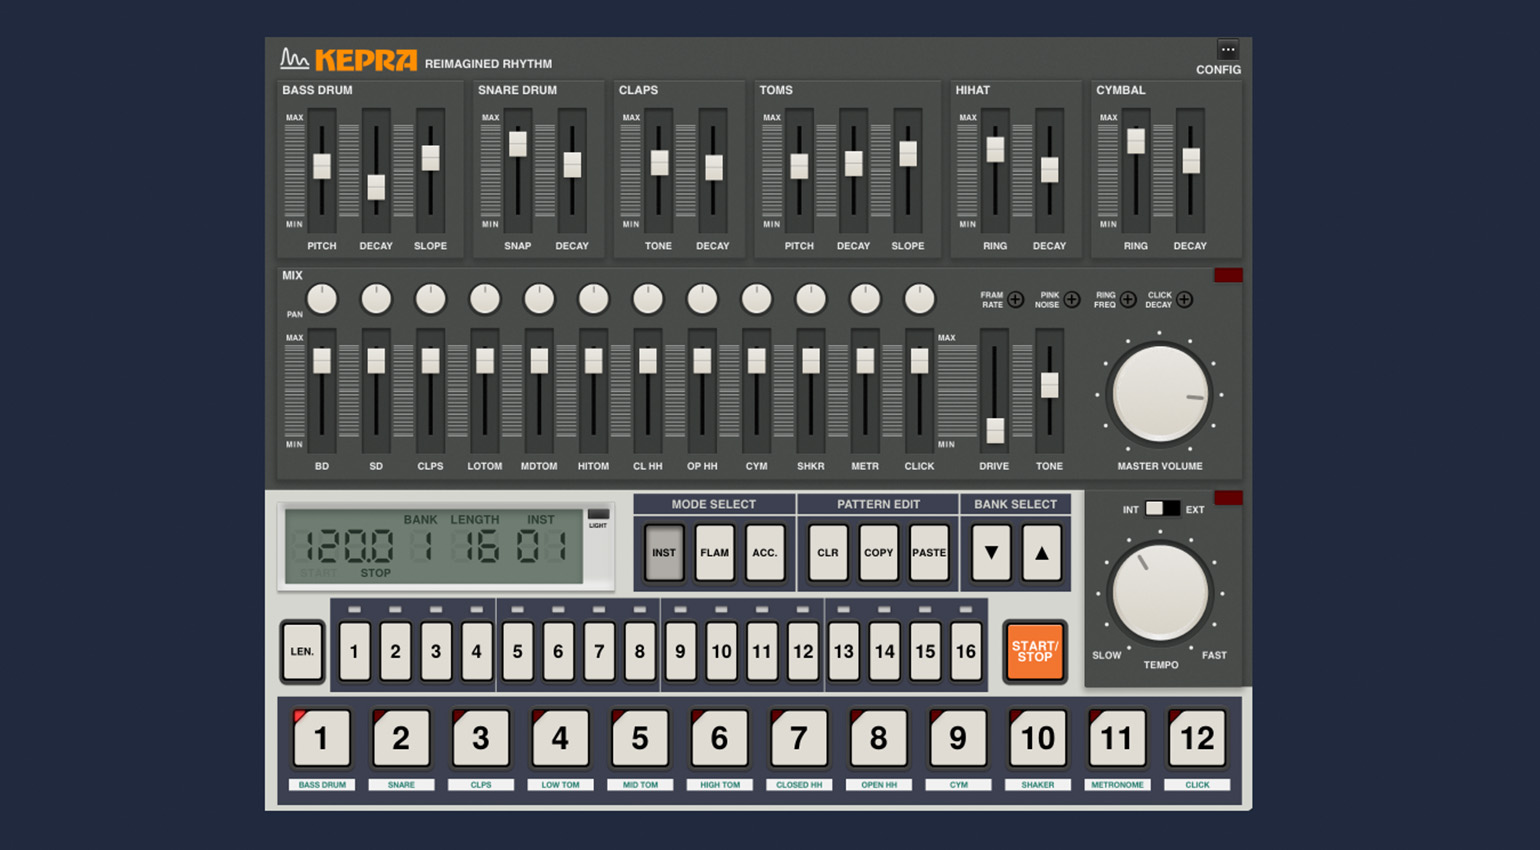Enable INST mode
The height and width of the screenshot is (850, 1540).
click(664, 552)
